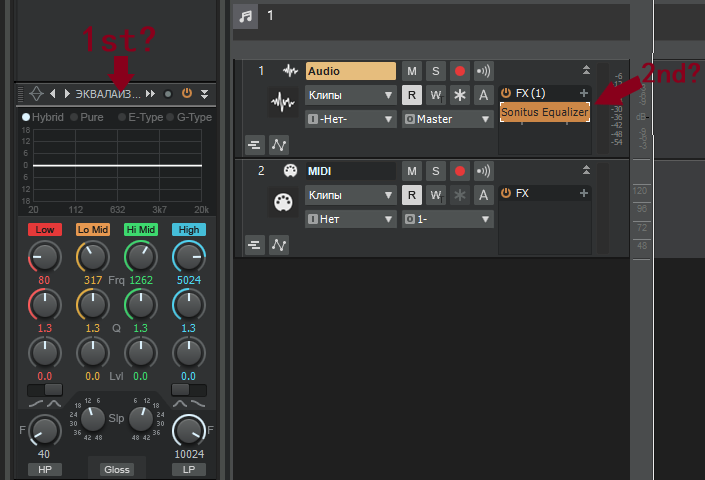Solo the MIDI track
The width and height of the screenshot is (705, 480).
coord(436,171)
